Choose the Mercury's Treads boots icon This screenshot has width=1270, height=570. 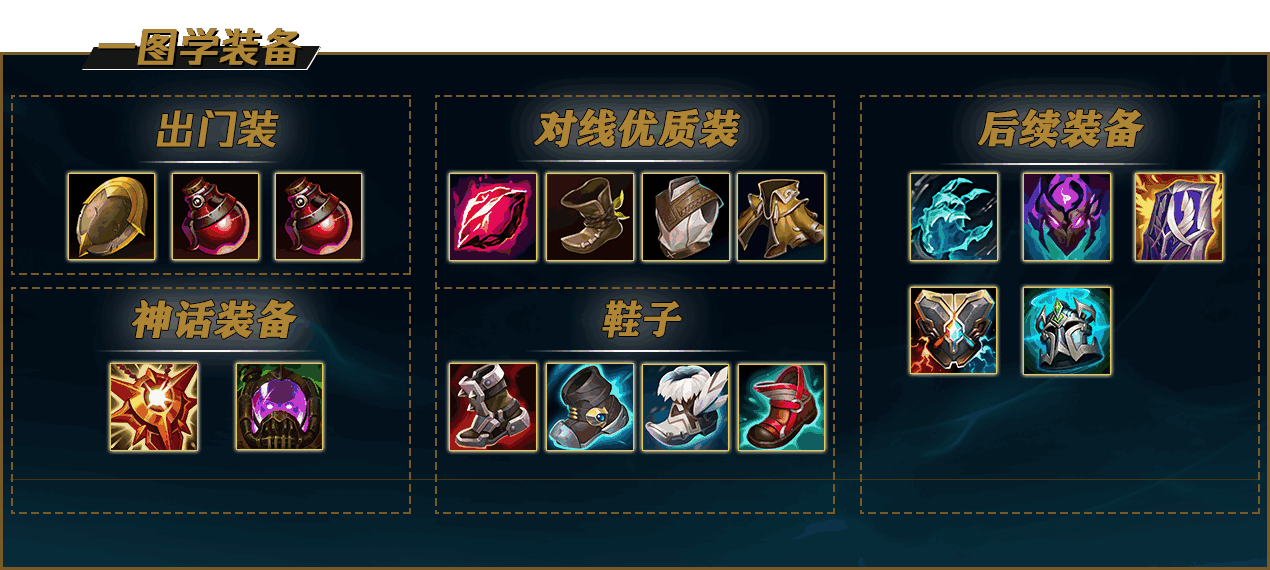coord(590,407)
